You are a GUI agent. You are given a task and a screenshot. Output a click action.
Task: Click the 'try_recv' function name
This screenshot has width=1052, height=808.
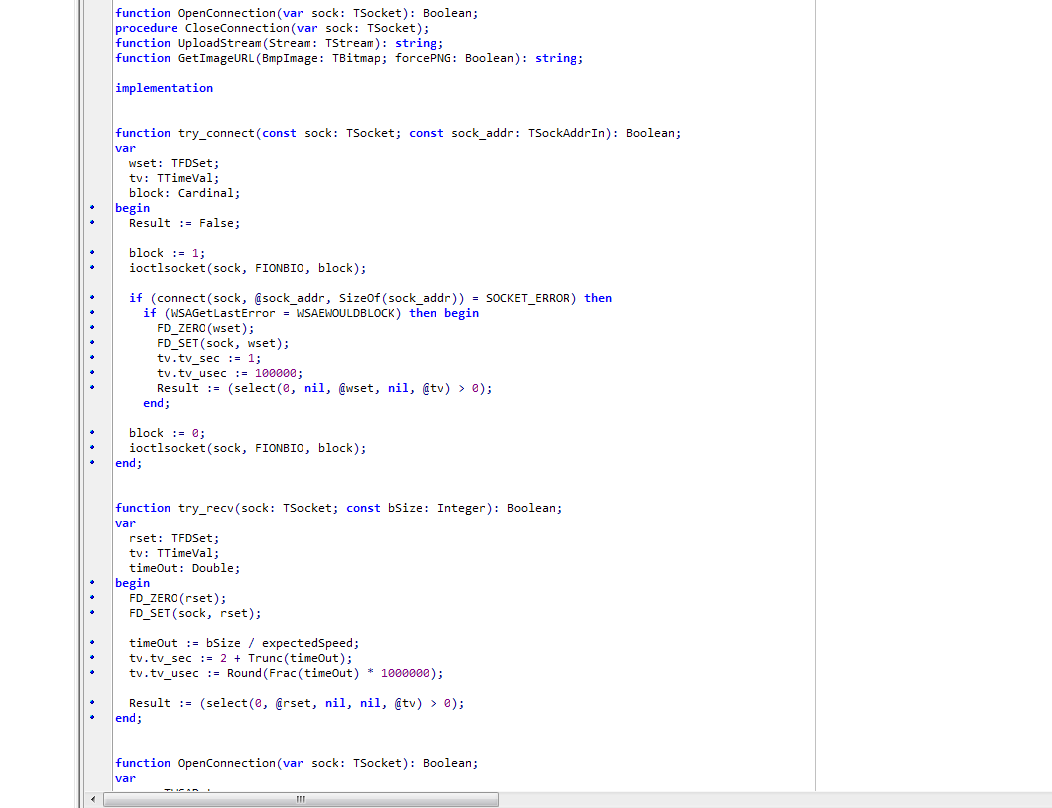(206, 508)
